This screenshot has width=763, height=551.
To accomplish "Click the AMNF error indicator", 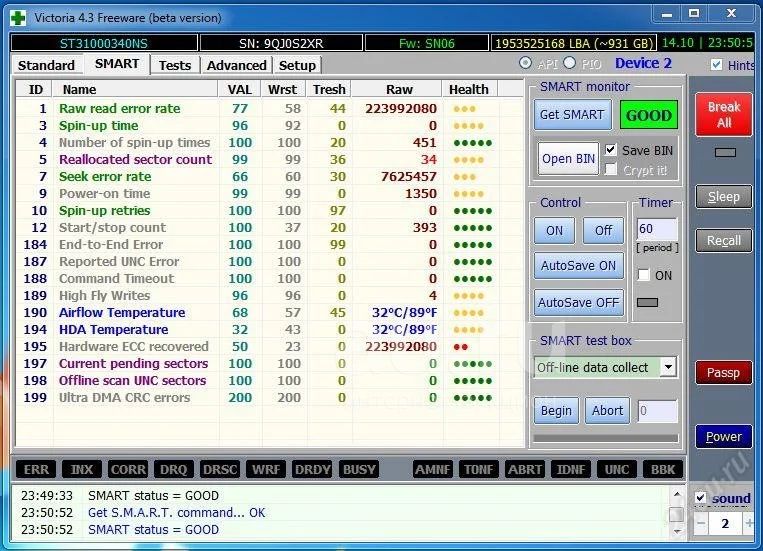I will pos(435,469).
